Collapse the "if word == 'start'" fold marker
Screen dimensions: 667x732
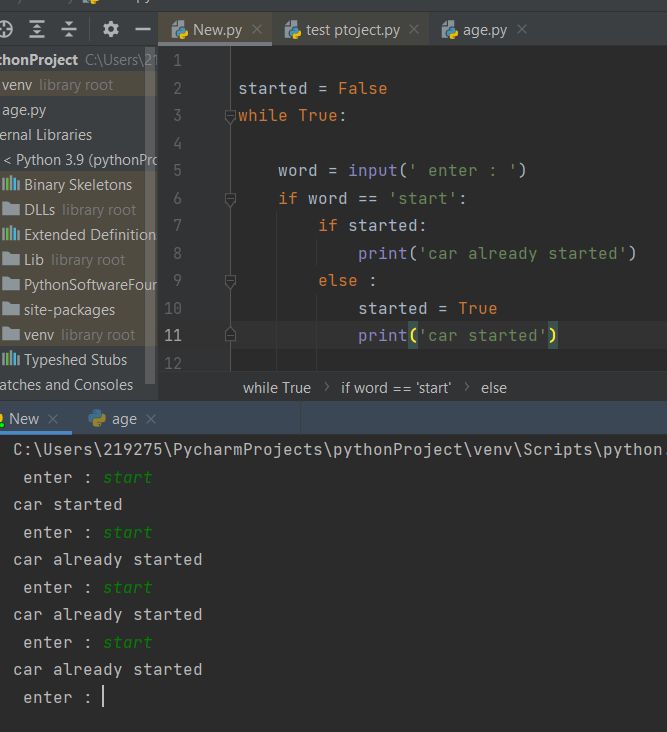click(x=230, y=199)
